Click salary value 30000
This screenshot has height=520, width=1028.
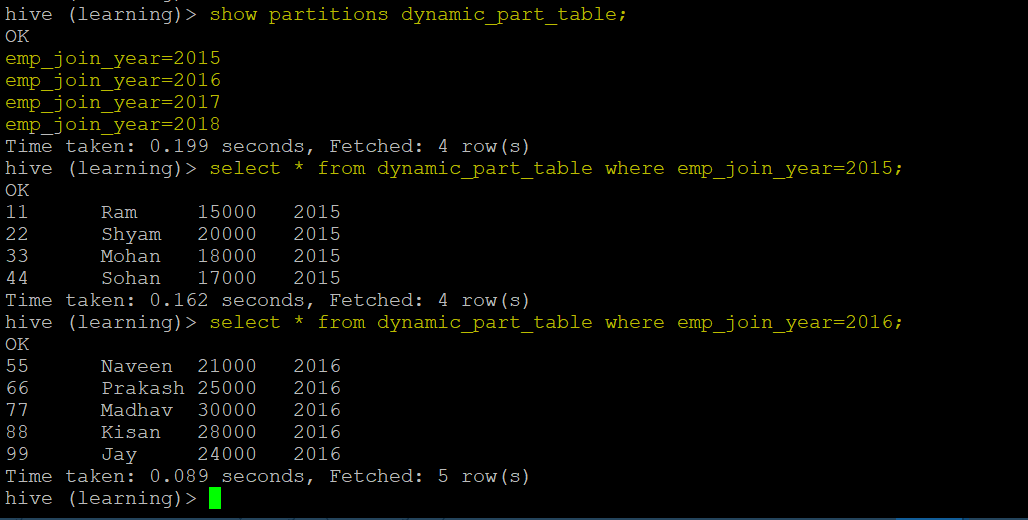tap(227, 410)
